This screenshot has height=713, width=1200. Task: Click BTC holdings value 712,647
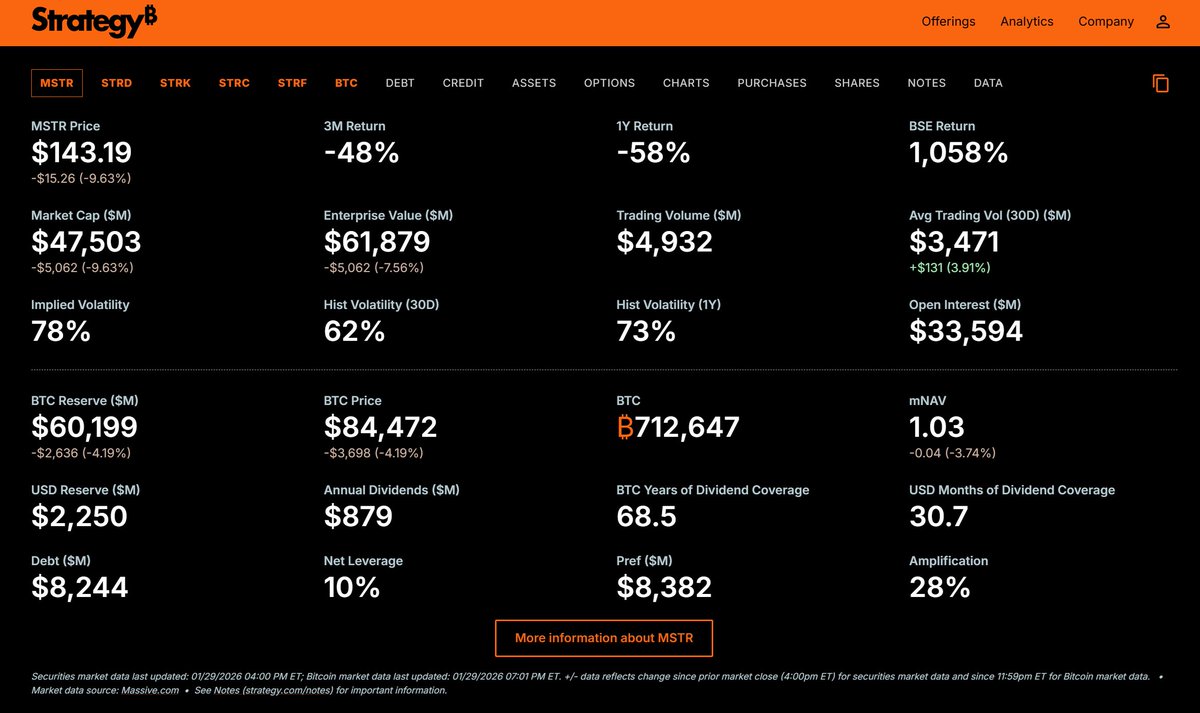tap(678, 427)
